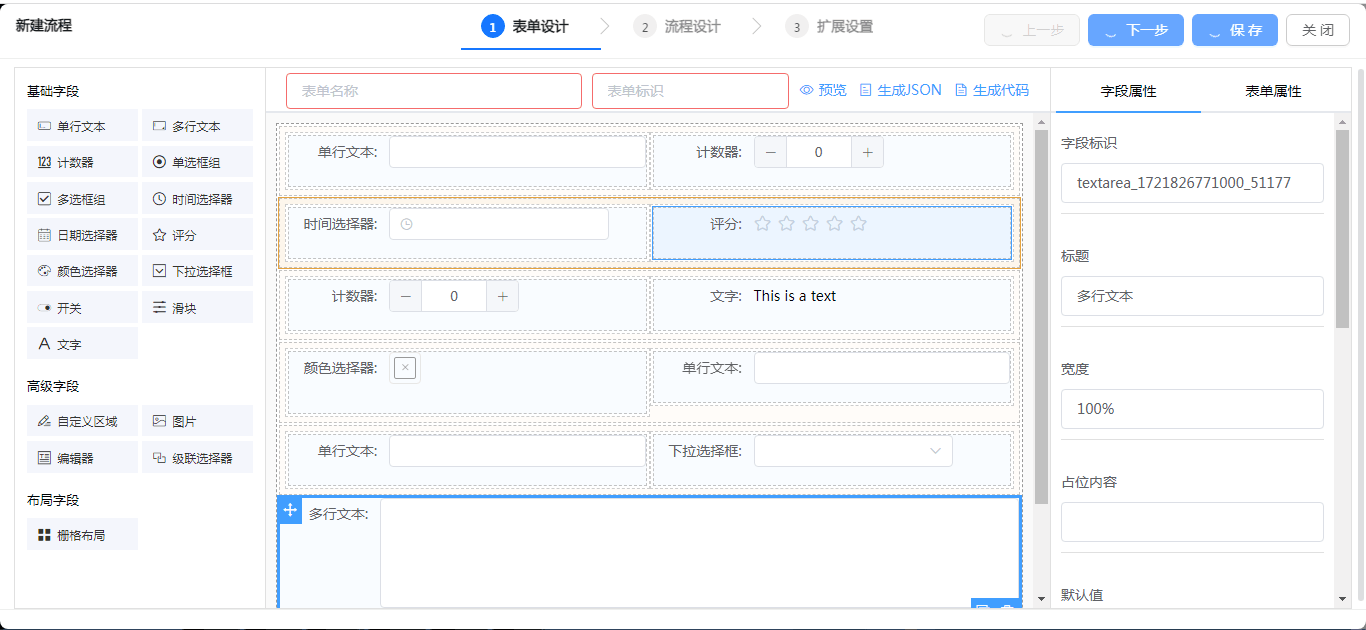Viewport: 1366px width, 630px height.
Task: Add the 文字 text component
Action: [x=83, y=344]
